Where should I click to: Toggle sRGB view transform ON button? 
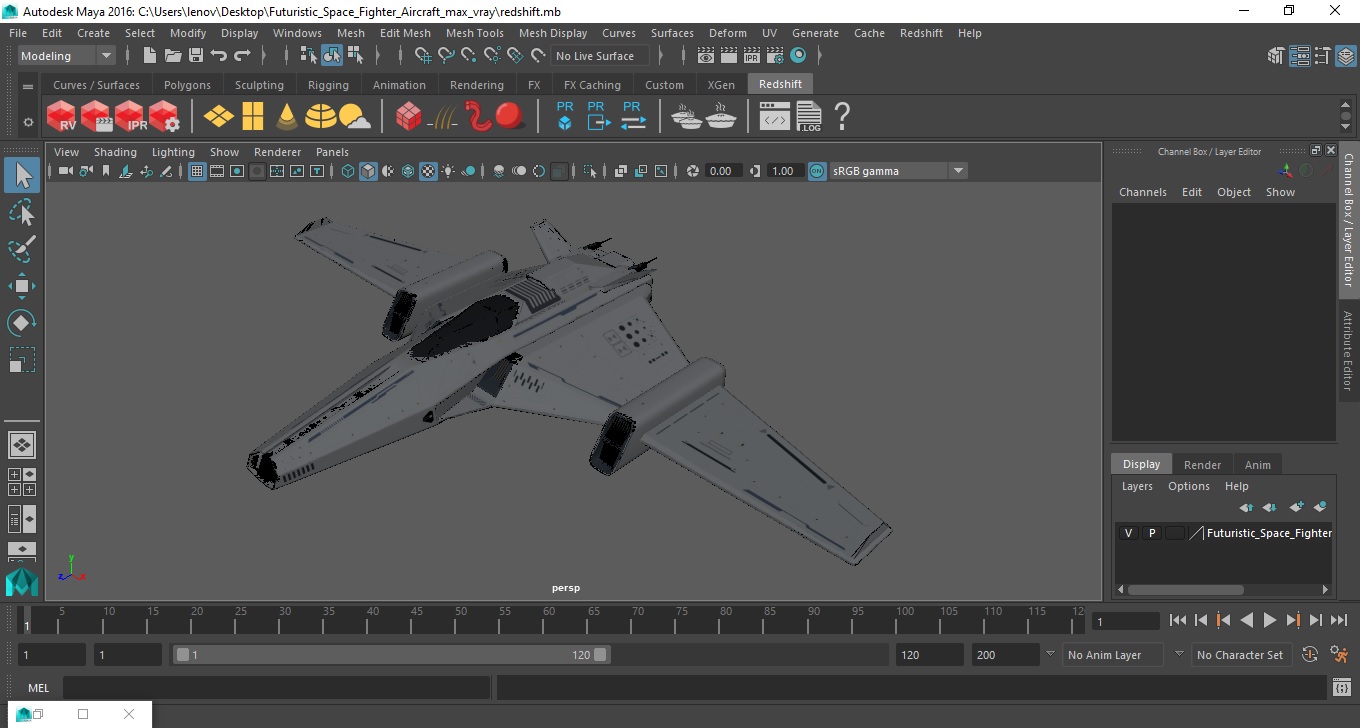point(817,171)
